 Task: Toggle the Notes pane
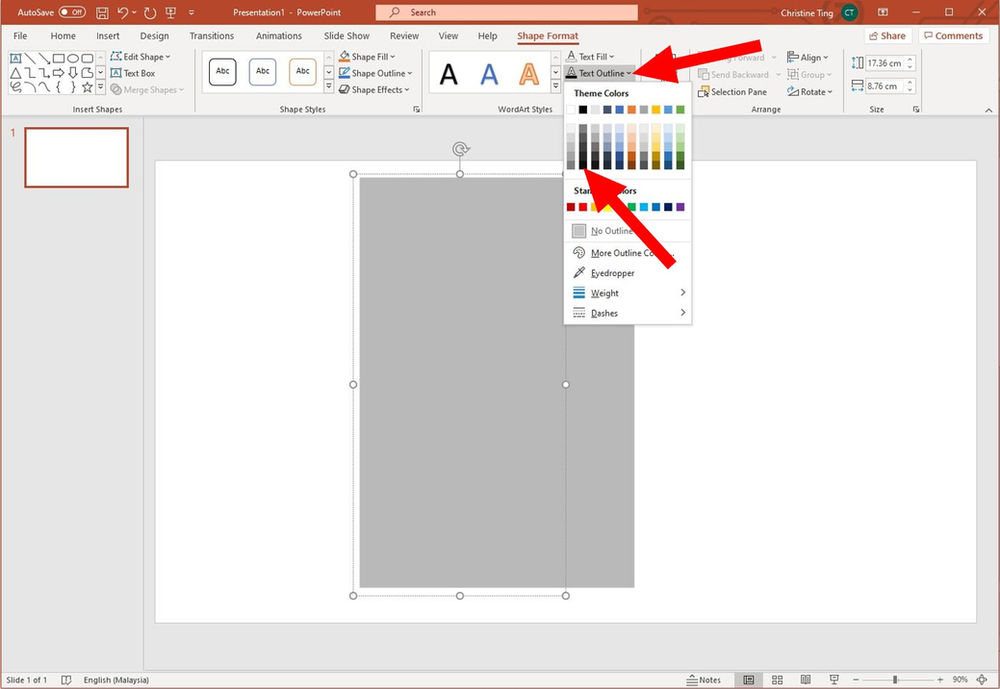click(704, 679)
